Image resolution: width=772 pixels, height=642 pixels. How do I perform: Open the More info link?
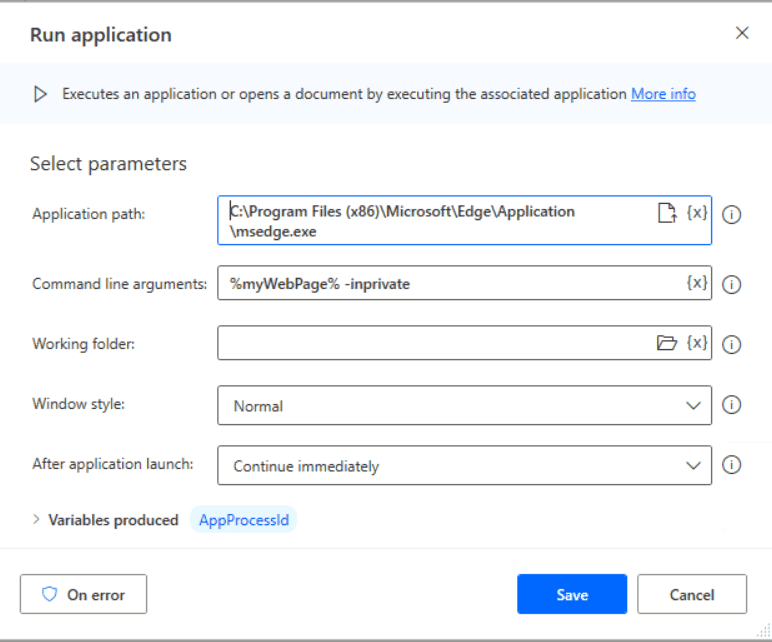click(663, 94)
